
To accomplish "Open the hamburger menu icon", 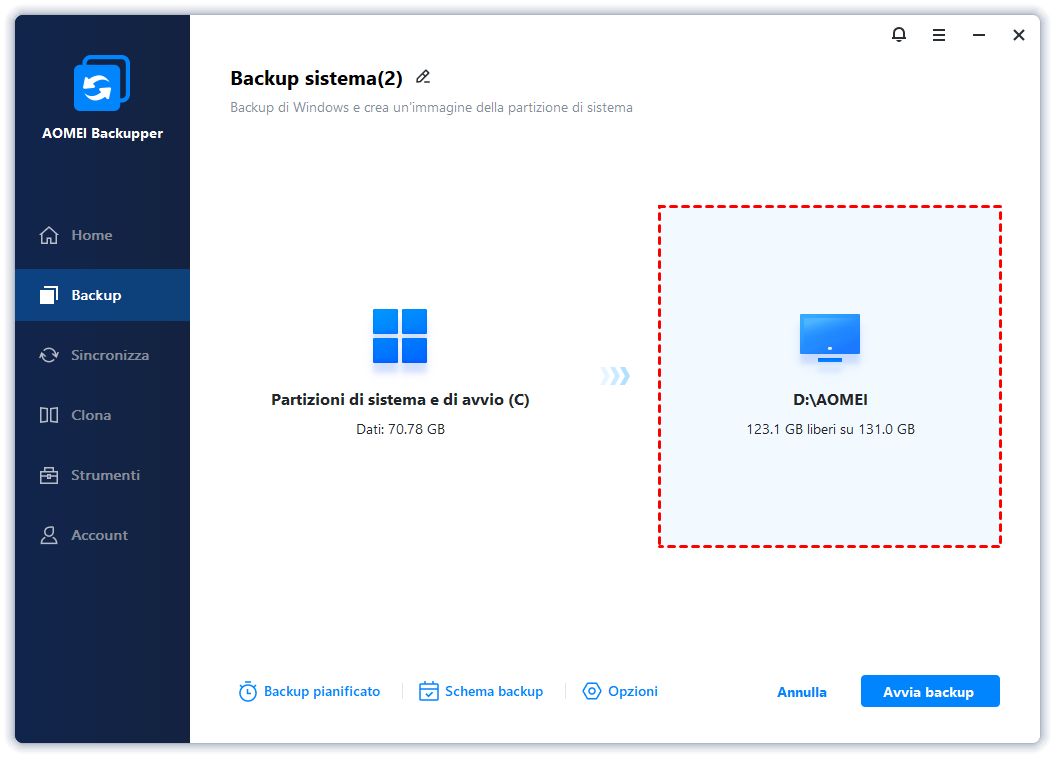I will point(939,35).
